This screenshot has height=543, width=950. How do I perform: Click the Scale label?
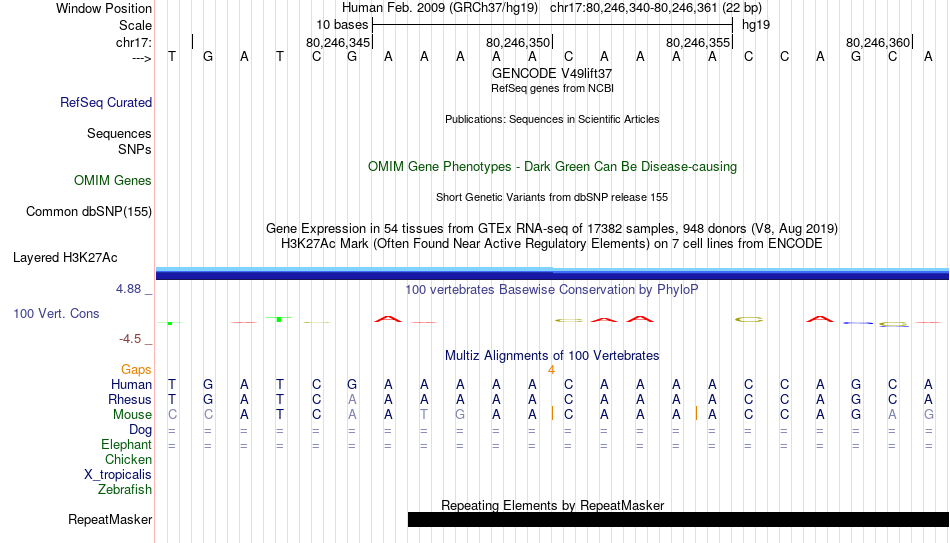135,25
